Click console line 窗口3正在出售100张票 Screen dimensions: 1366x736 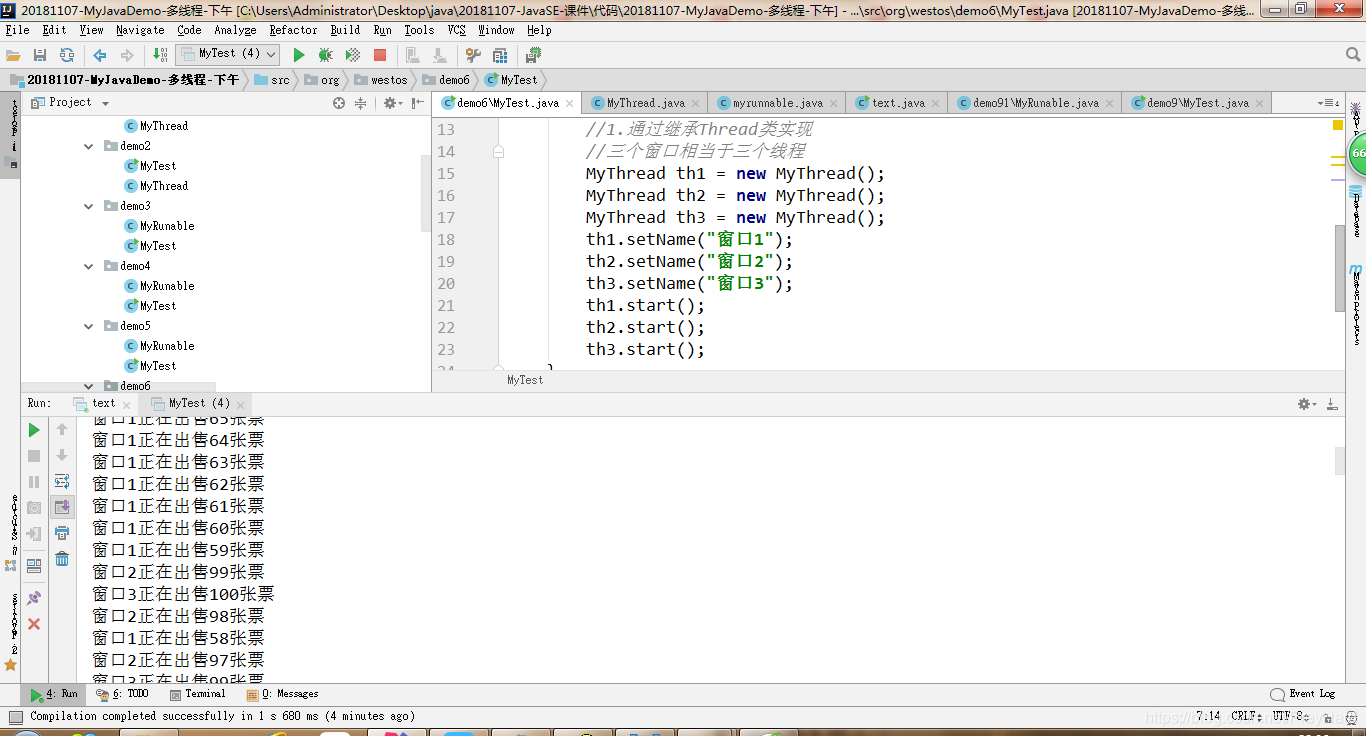click(x=184, y=594)
